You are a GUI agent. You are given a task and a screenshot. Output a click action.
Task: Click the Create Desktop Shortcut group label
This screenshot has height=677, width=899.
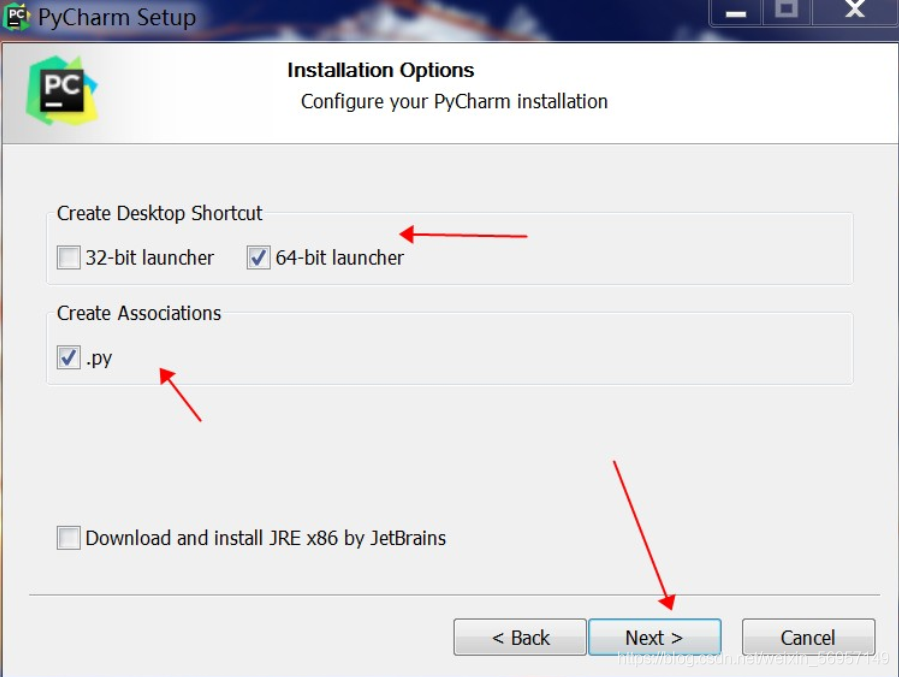(x=159, y=213)
